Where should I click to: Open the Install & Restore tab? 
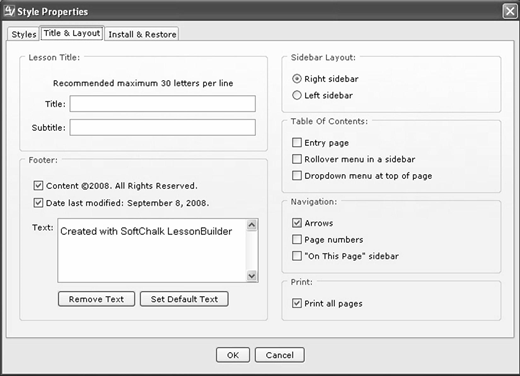142,34
